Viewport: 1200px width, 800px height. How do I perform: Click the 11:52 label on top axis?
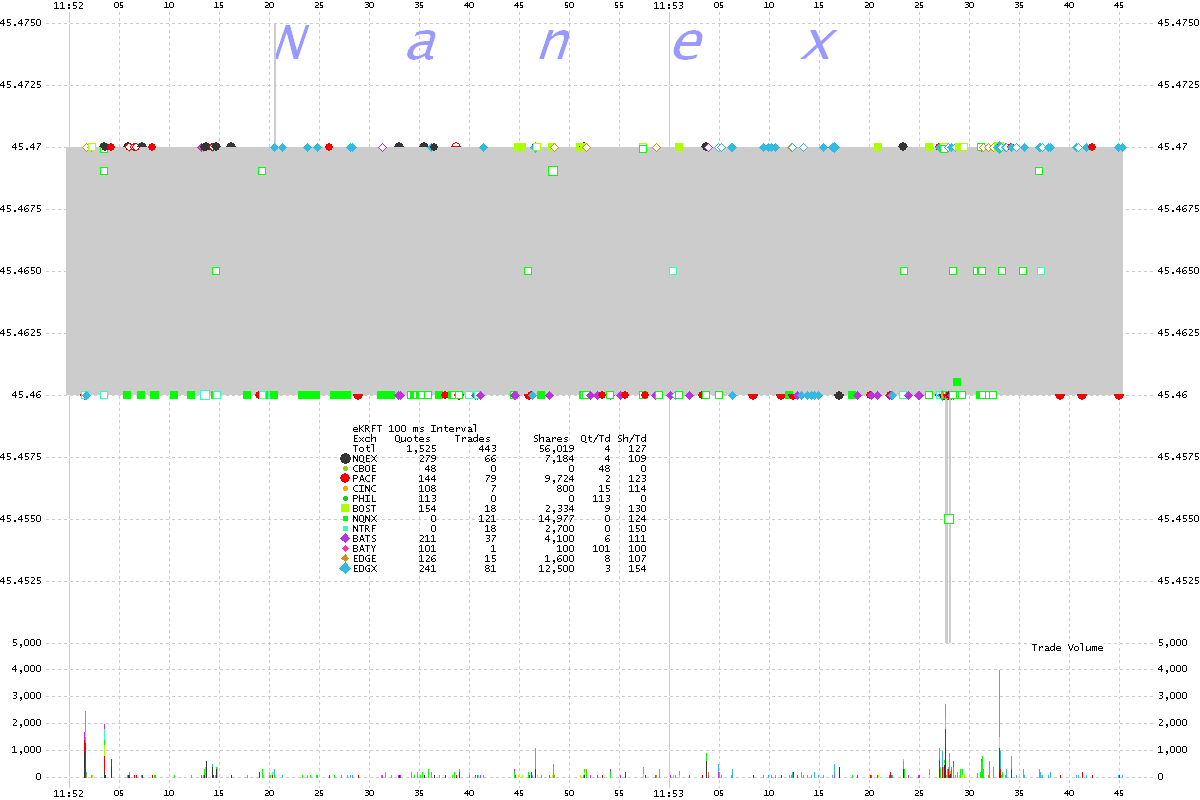click(69, 5)
